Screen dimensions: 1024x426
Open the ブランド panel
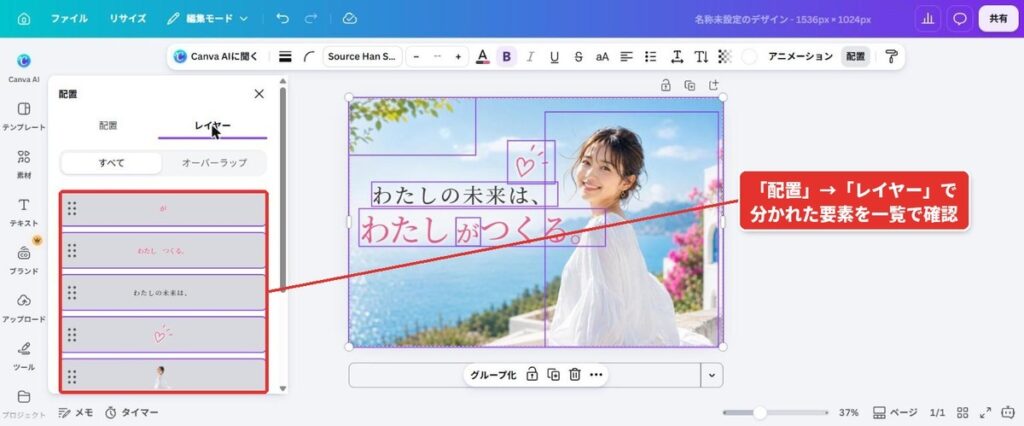point(24,260)
